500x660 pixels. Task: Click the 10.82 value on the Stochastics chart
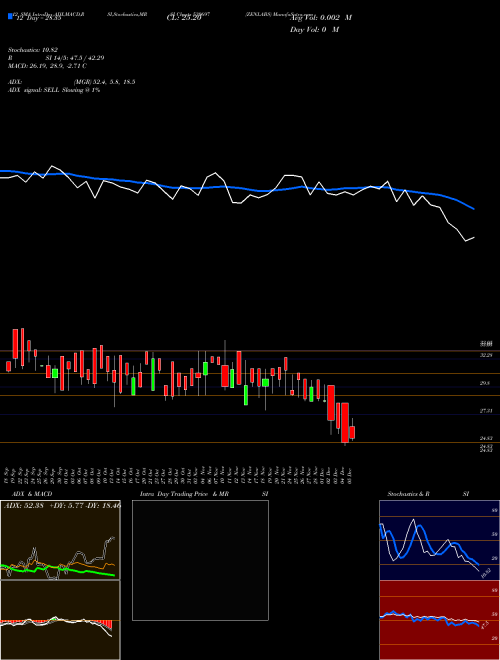pyautogui.click(x=486, y=572)
